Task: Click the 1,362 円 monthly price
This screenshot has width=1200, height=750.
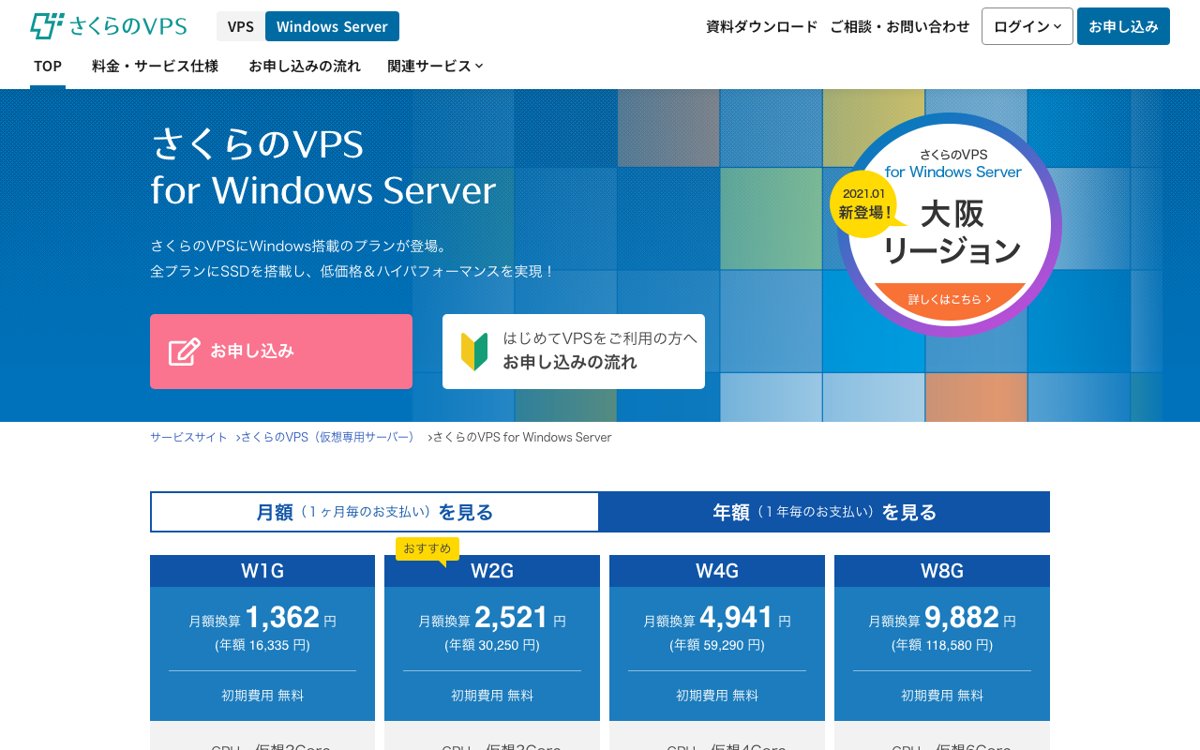Action: (290, 617)
